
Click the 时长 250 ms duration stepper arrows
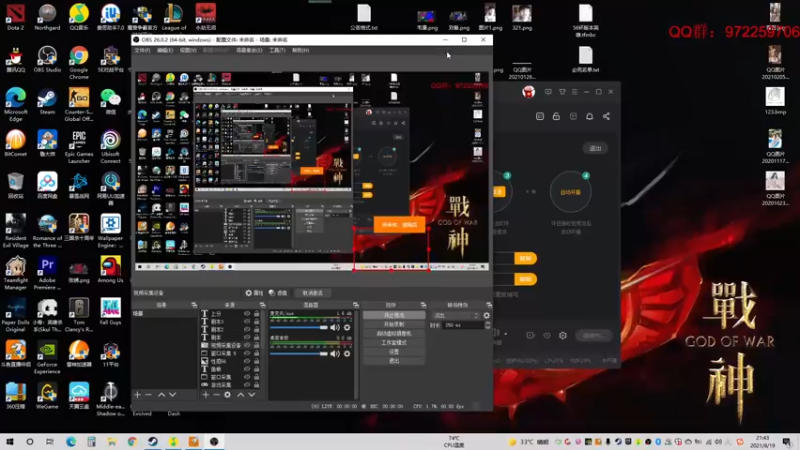[488, 325]
